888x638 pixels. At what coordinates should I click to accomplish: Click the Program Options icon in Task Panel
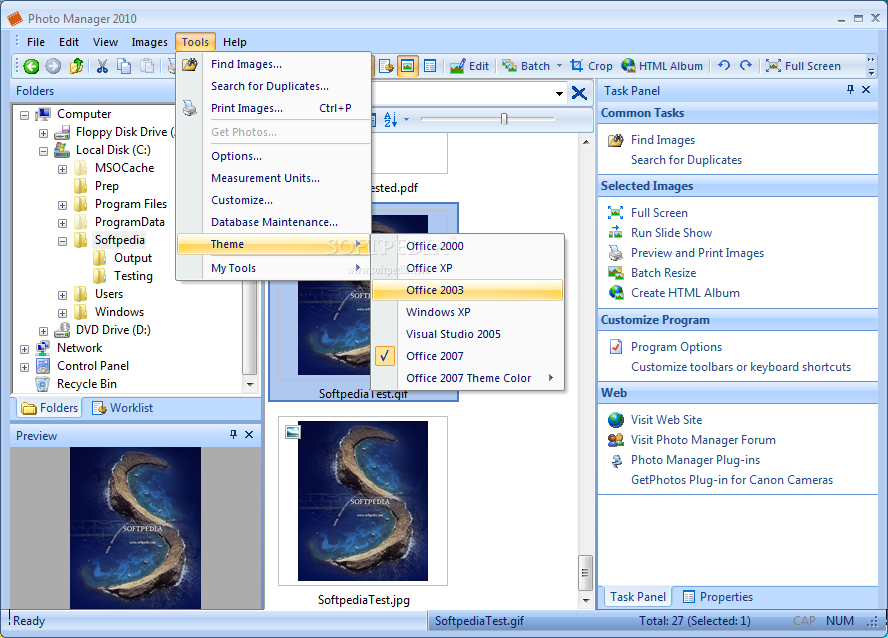click(616, 346)
